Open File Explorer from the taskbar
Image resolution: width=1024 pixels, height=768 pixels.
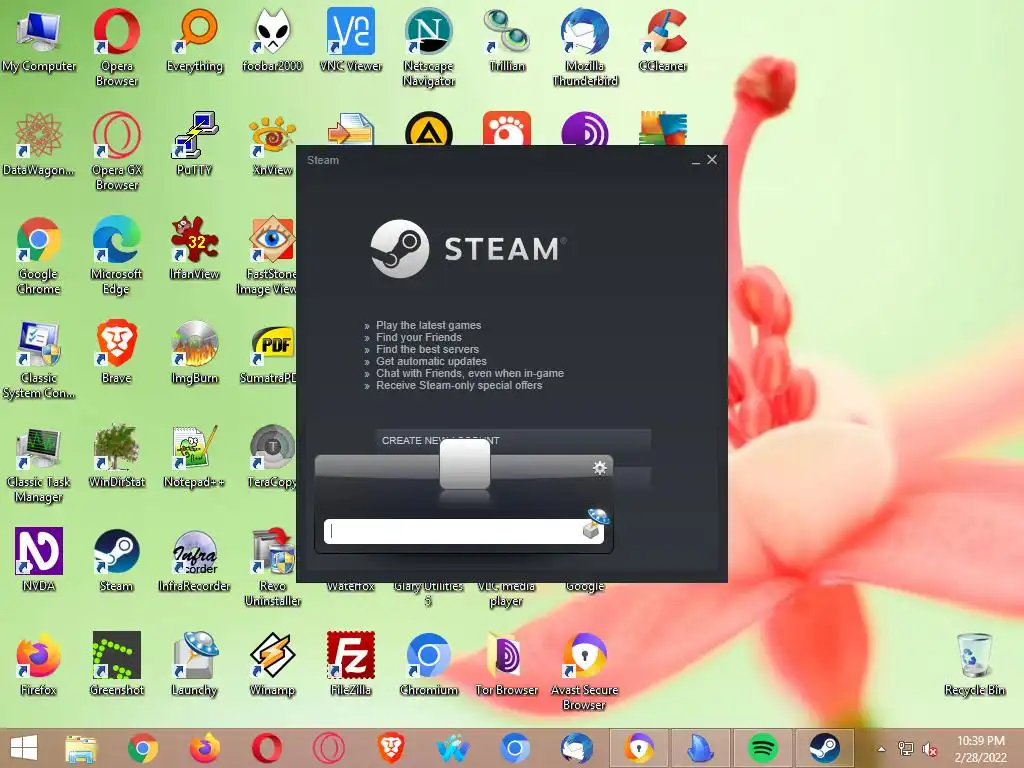point(81,748)
